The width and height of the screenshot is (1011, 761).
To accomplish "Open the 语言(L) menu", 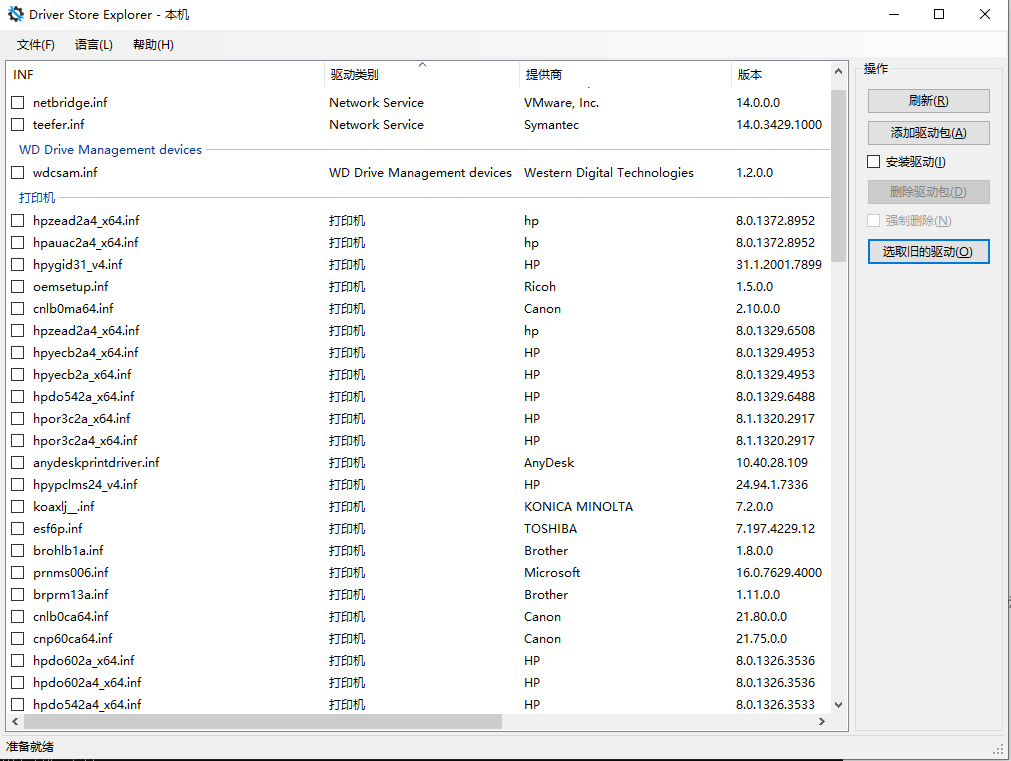I will point(94,45).
